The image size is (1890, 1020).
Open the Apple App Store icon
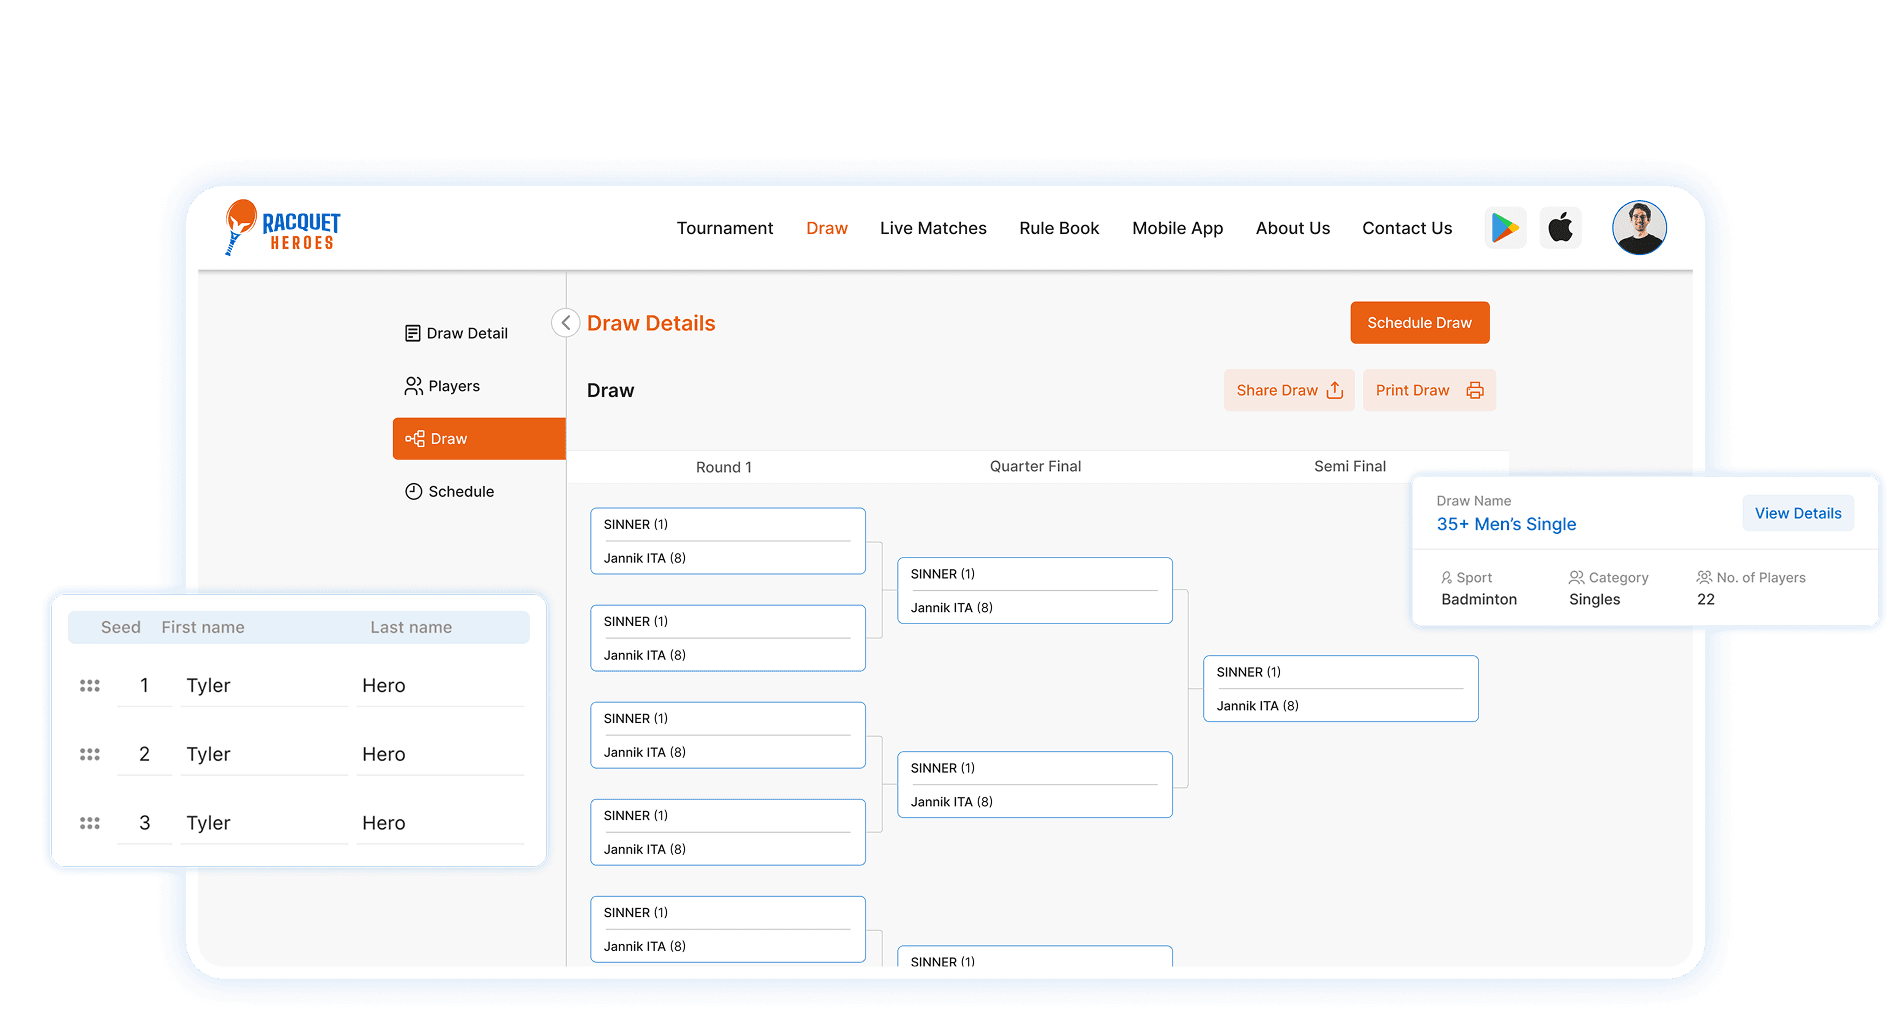point(1560,228)
